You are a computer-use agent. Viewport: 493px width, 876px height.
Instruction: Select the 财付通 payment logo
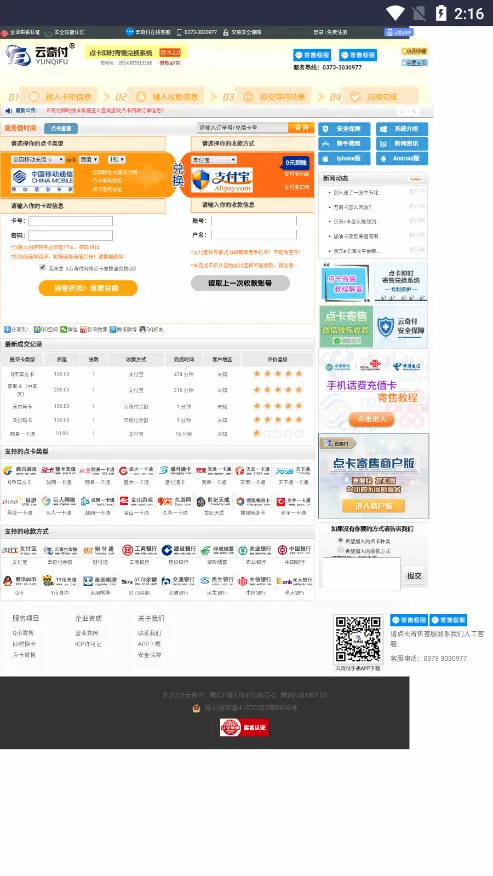(x=99, y=550)
